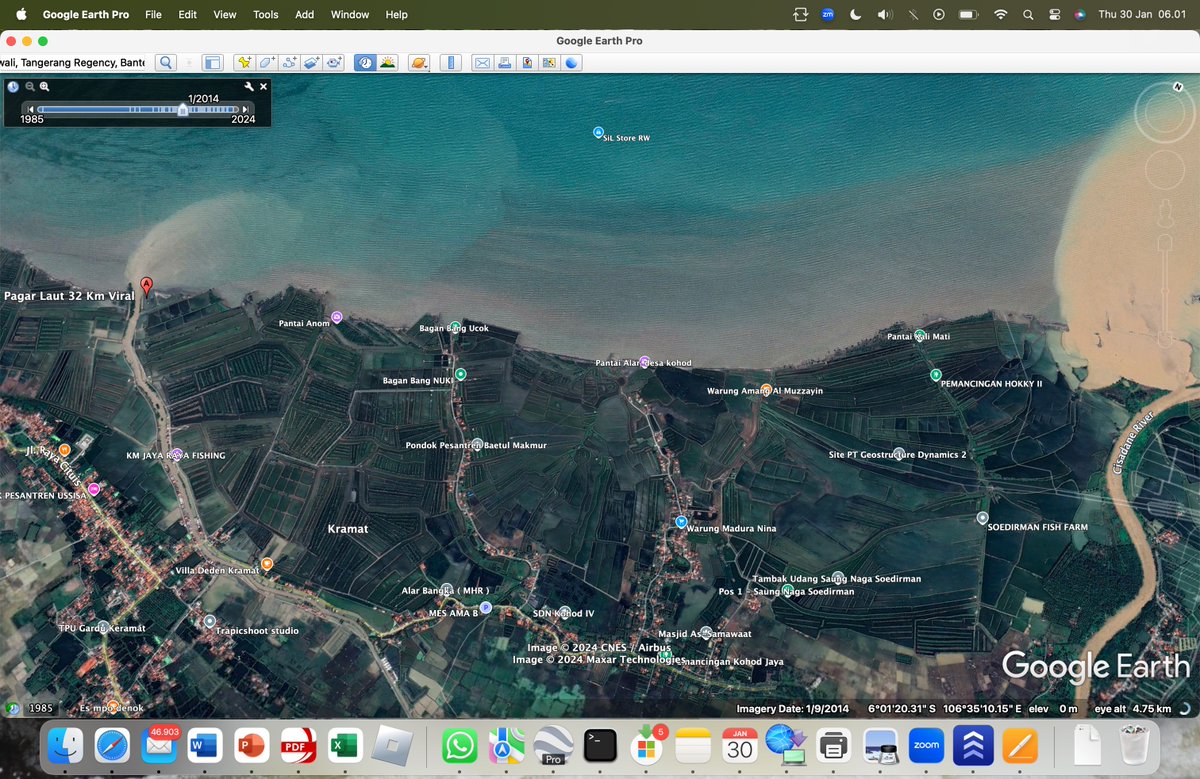Toggle historical imagery clock button

point(365,62)
